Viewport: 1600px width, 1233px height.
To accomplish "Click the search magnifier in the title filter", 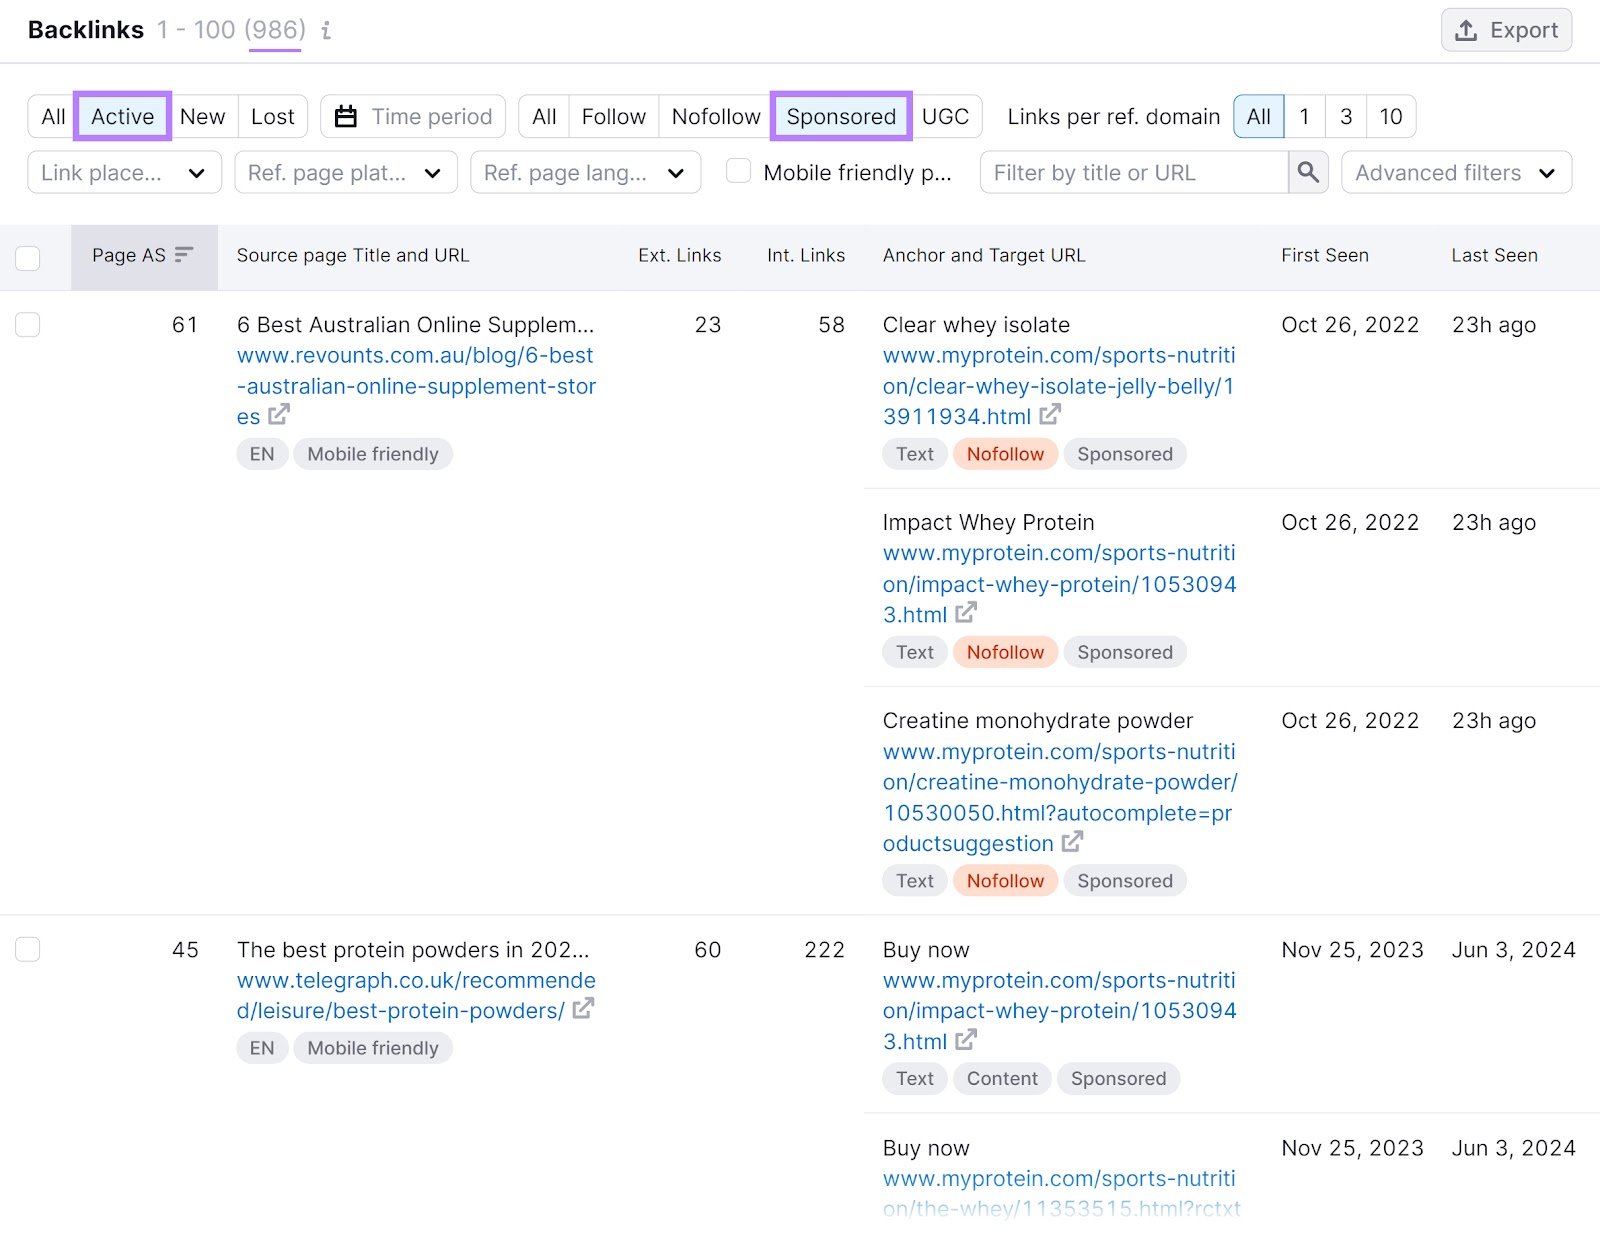I will (x=1307, y=172).
